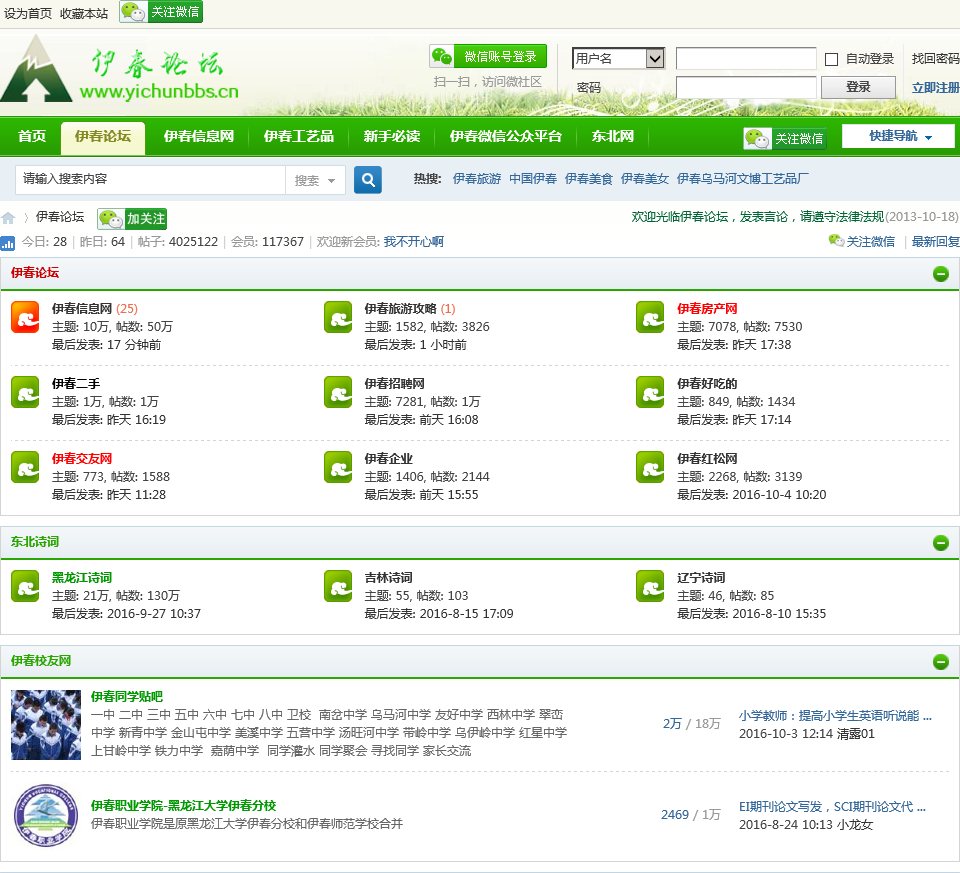The image size is (960, 873).
Task: Open latest post EI期刊论文写发，SCI期刊论文代
Action: pyautogui.click(x=833, y=807)
